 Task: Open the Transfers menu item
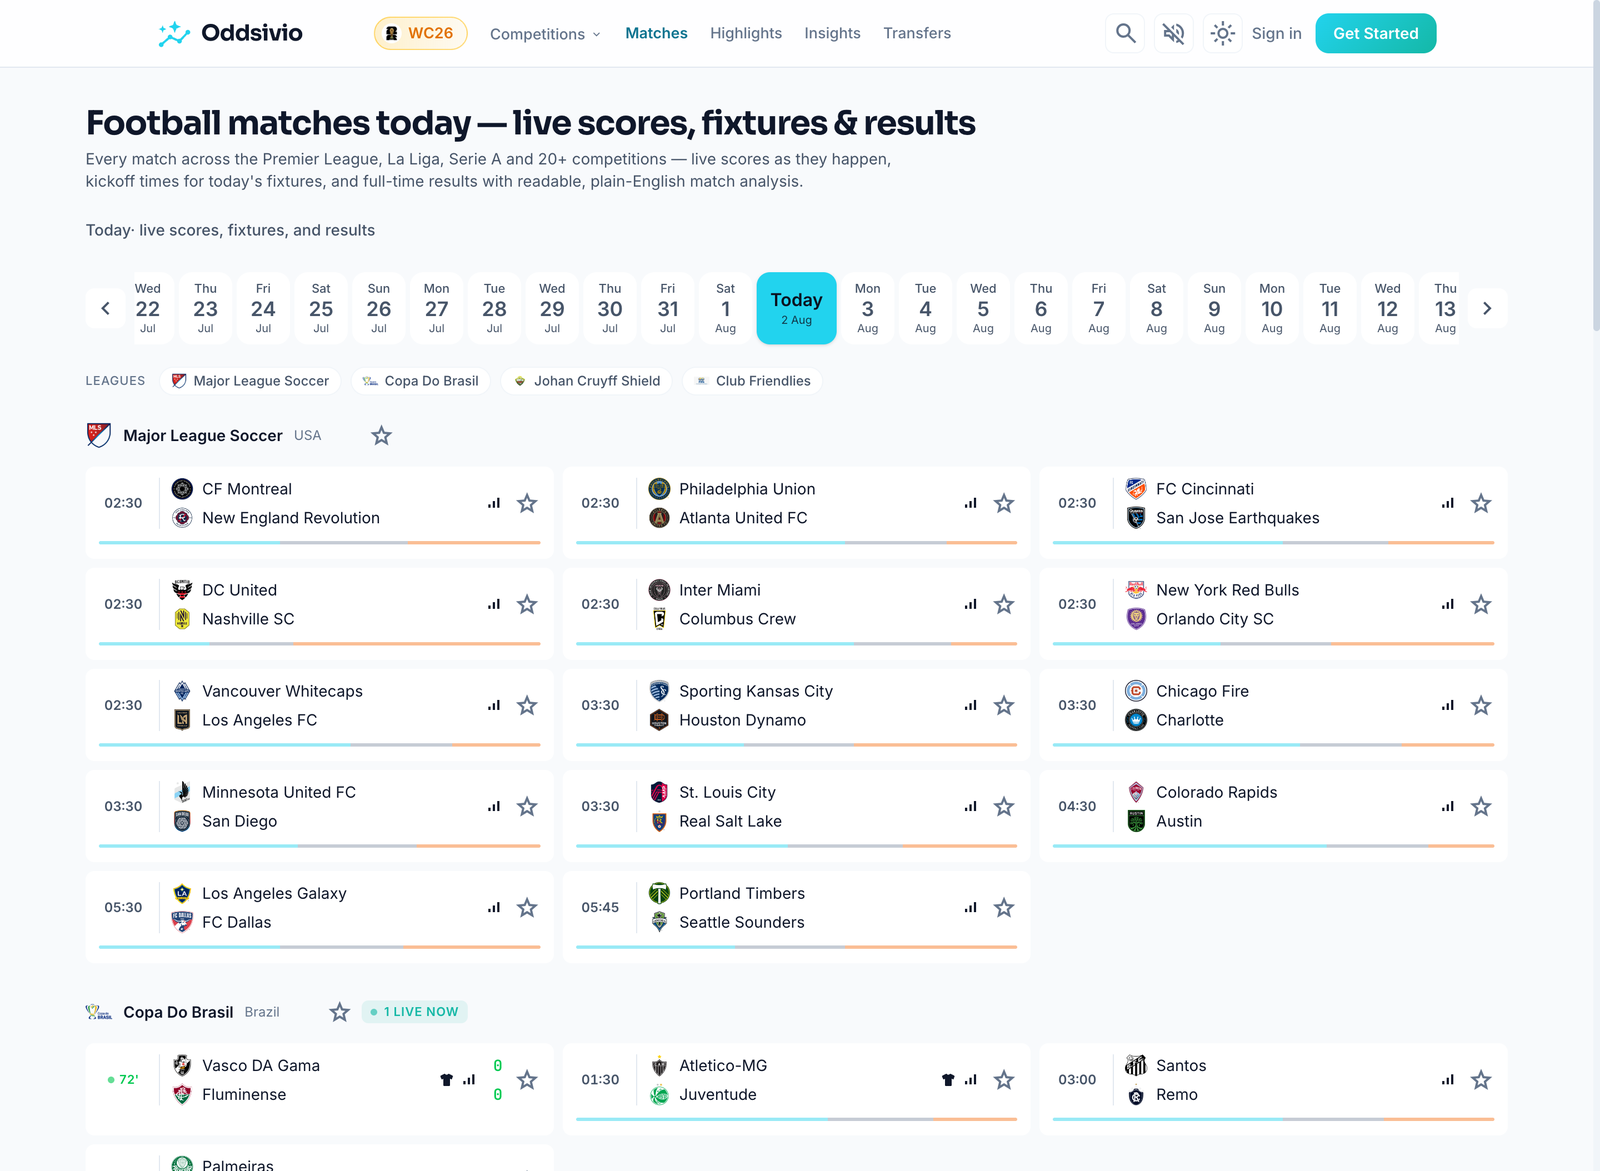(917, 33)
